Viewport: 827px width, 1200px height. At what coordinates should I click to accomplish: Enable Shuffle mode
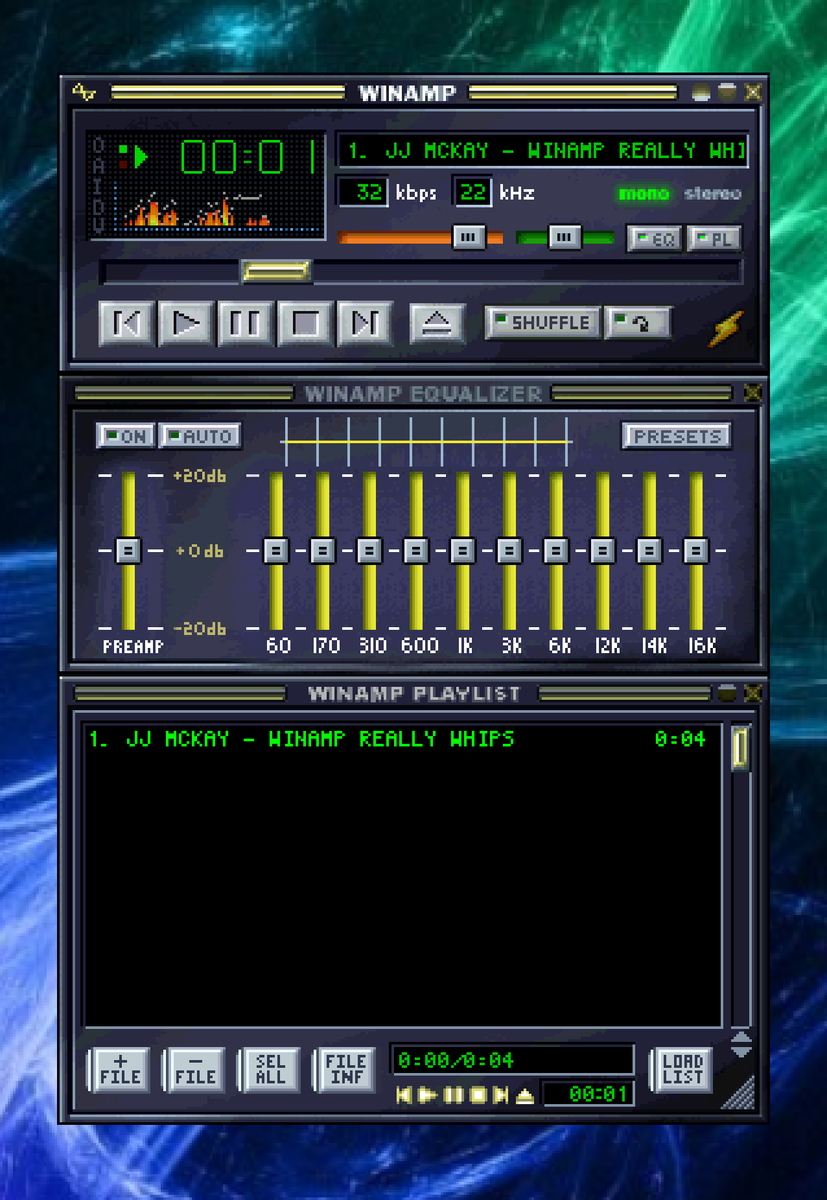coord(543,323)
